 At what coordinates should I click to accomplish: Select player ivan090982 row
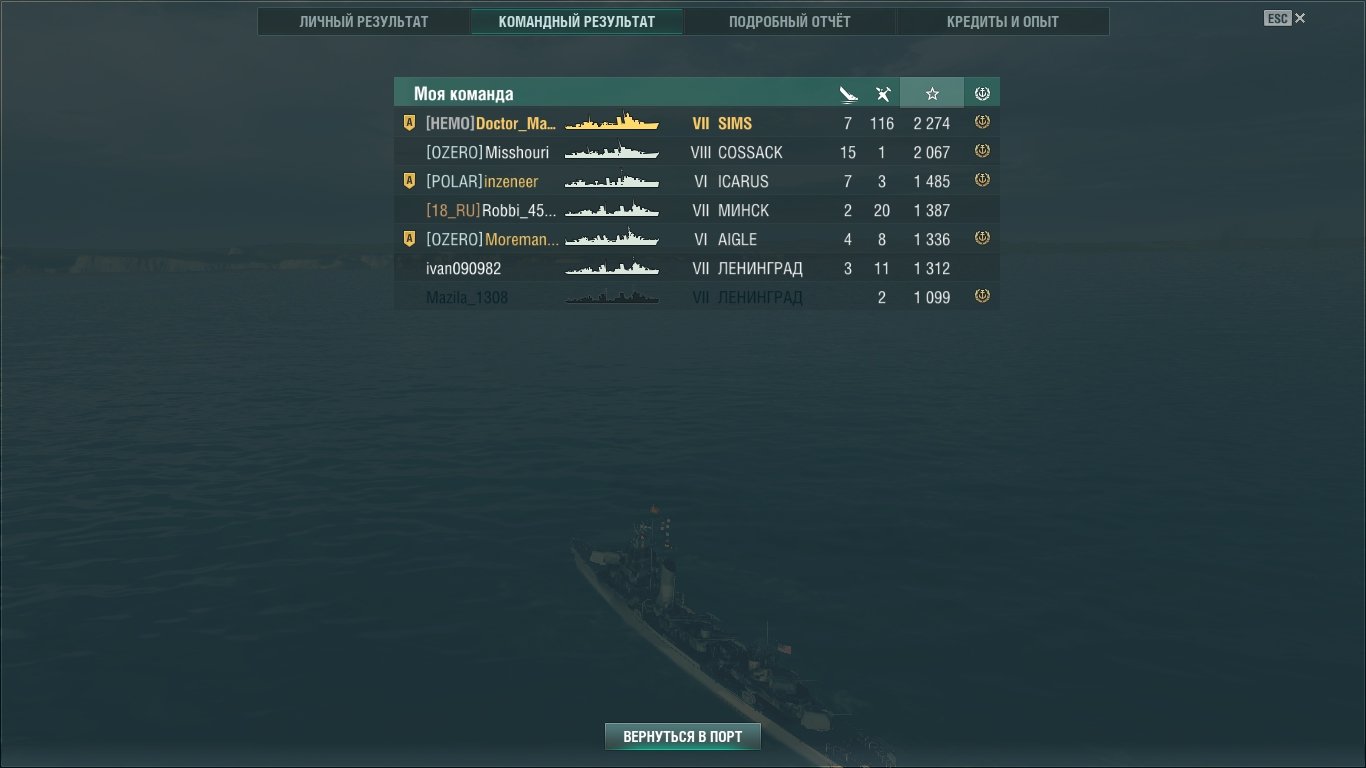point(697,268)
